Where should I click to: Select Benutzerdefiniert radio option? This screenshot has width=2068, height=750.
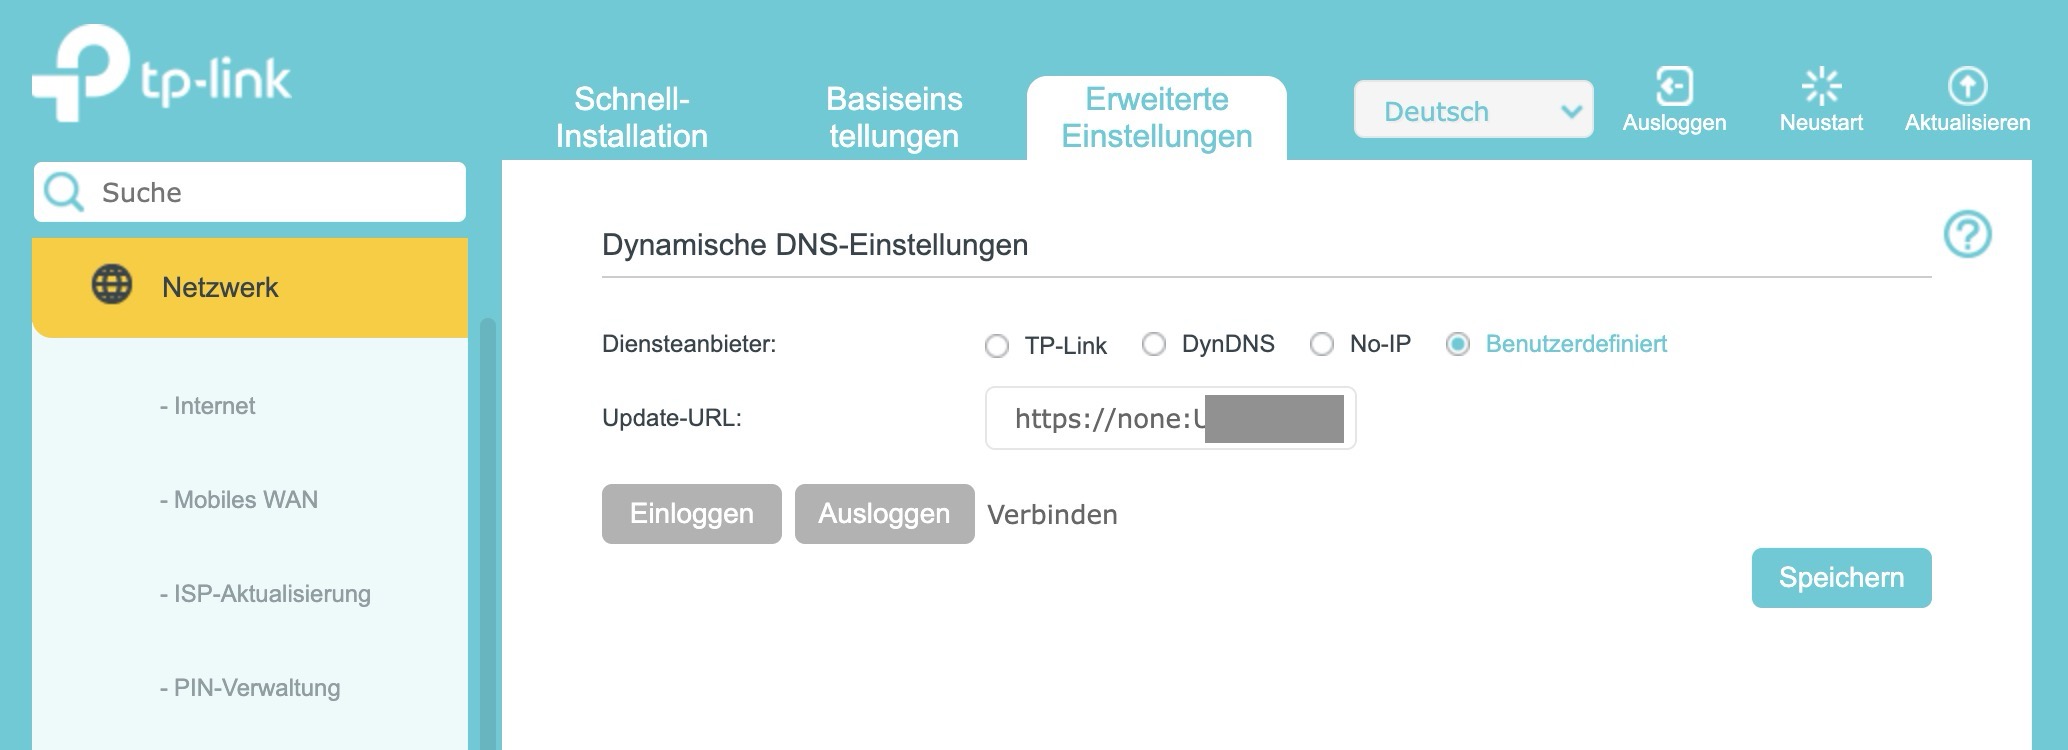click(1458, 345)
